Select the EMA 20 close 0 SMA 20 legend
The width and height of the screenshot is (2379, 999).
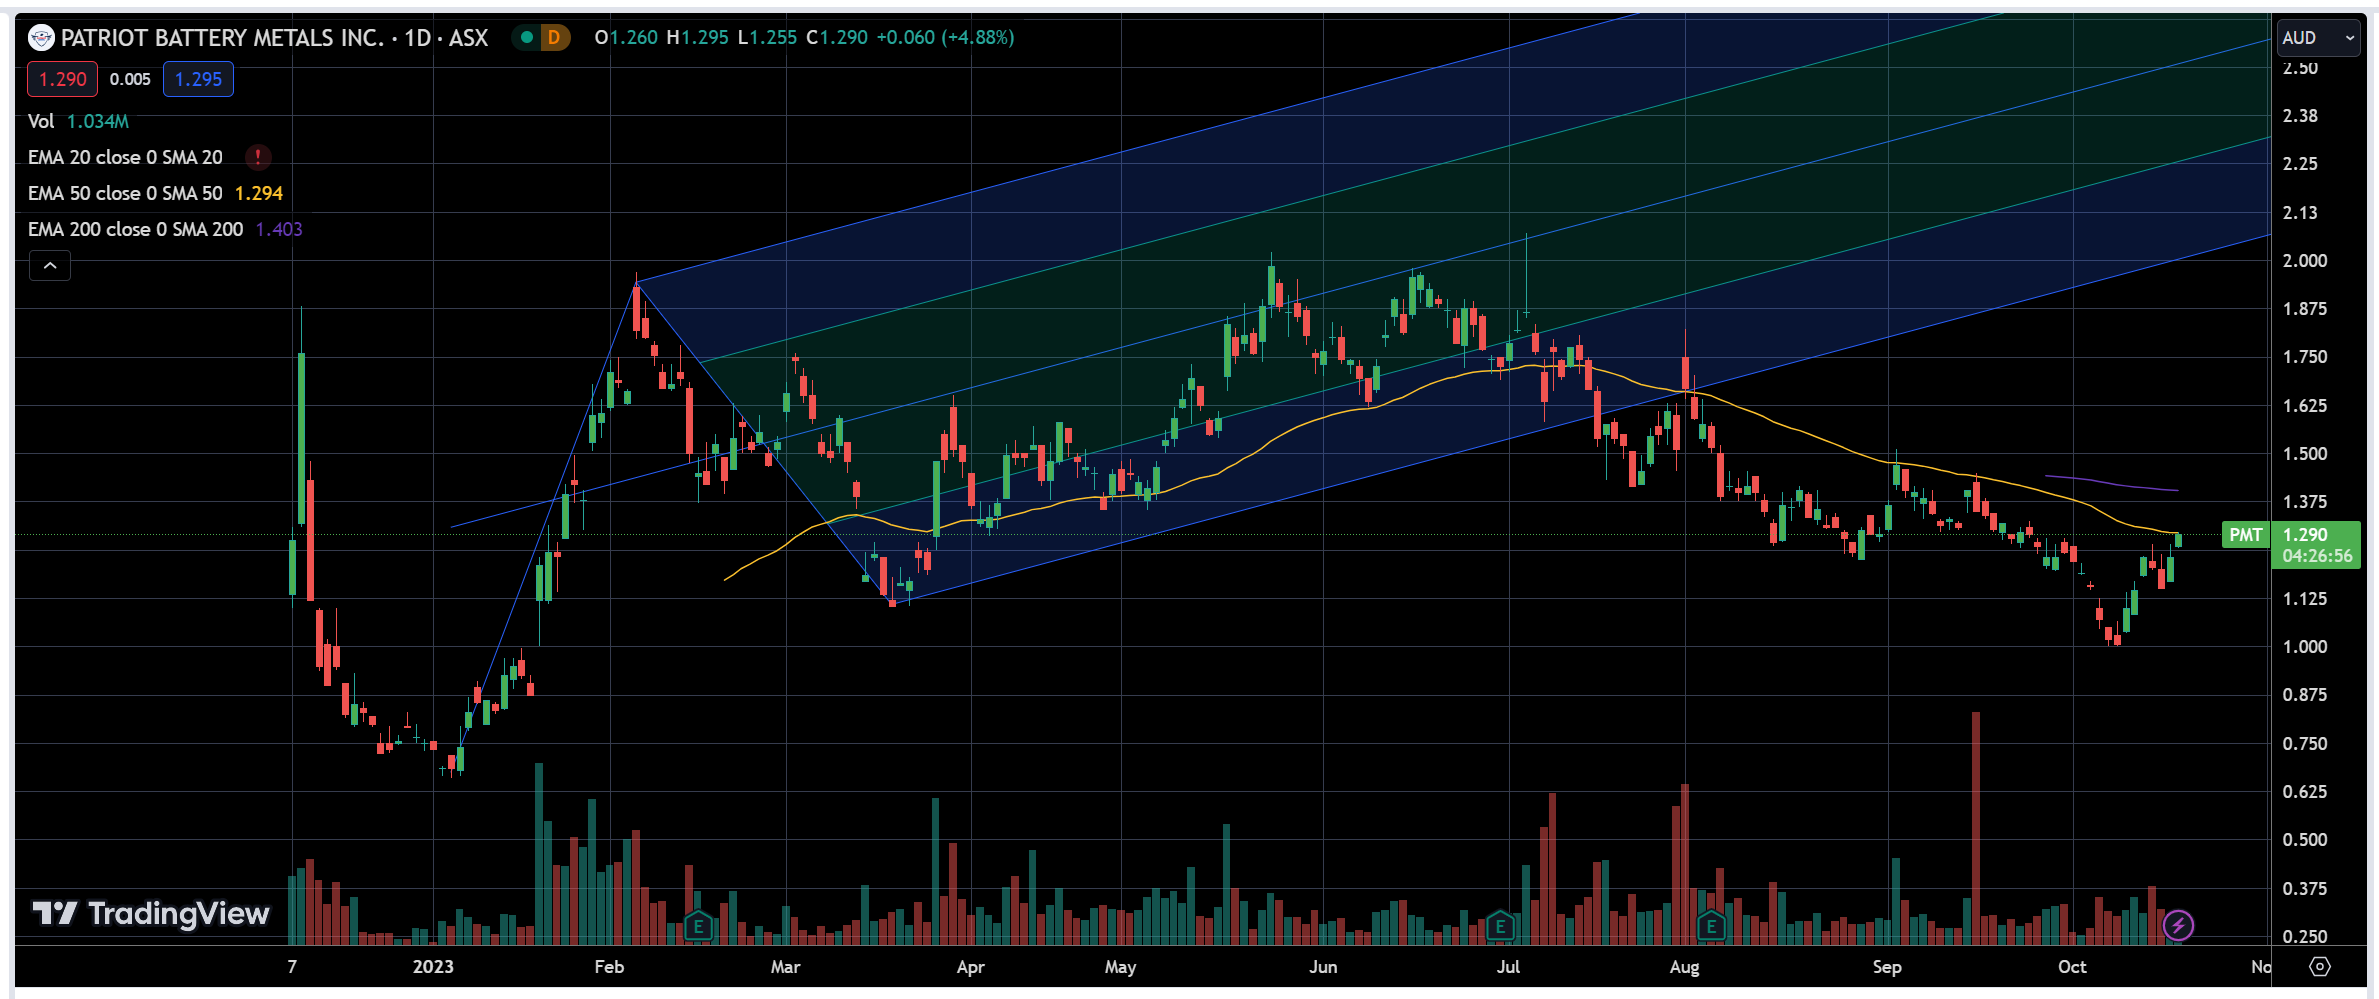[125, 157]
